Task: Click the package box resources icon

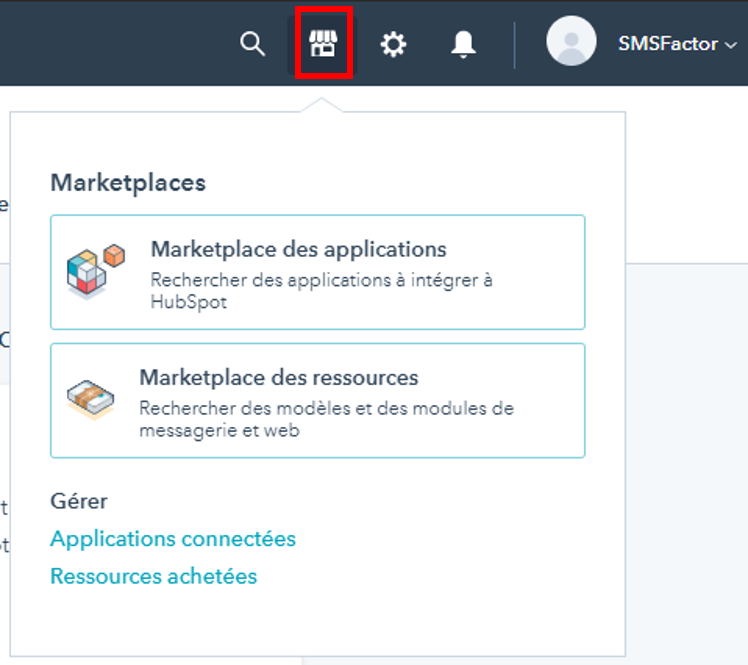Action: point(91,399)
